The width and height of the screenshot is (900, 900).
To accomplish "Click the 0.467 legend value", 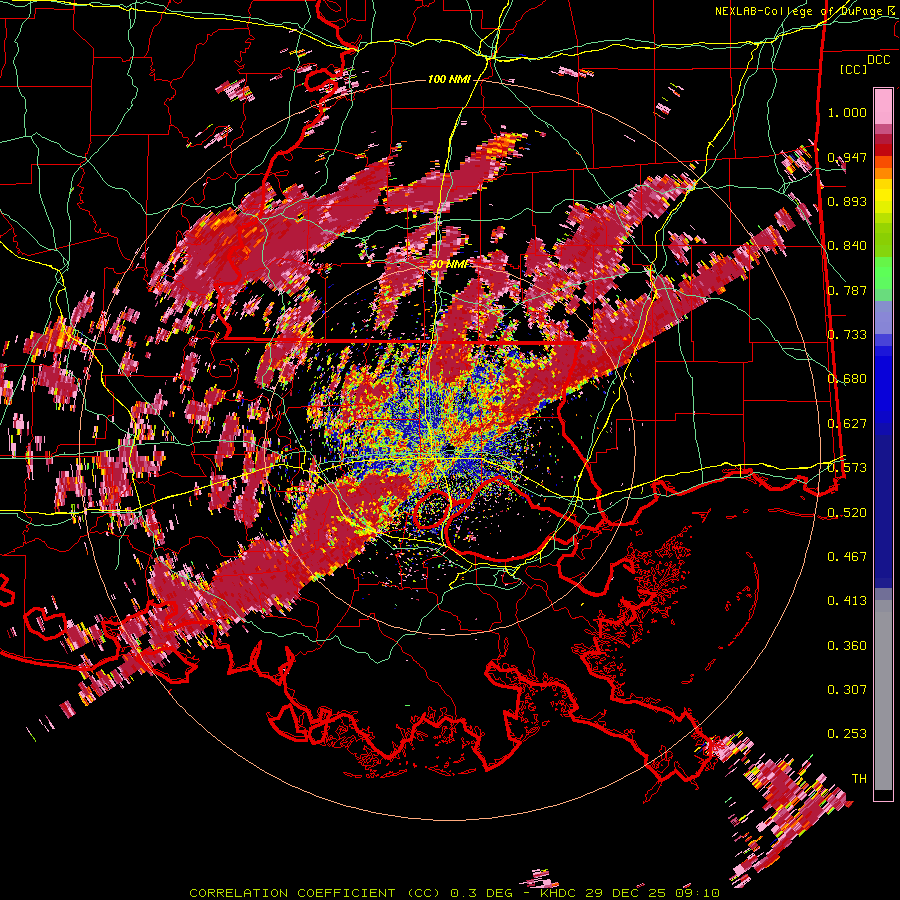I will point(847,557).
